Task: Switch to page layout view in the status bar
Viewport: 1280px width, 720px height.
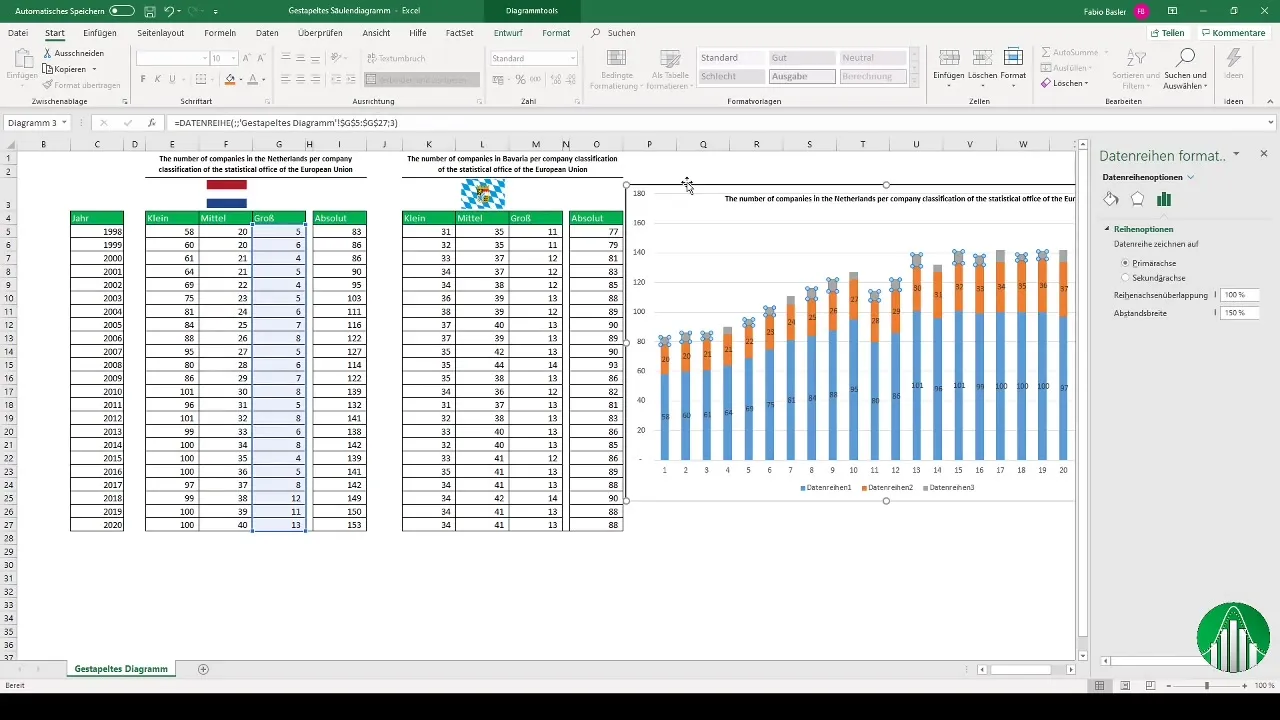Action: [x=1125, y=685]
